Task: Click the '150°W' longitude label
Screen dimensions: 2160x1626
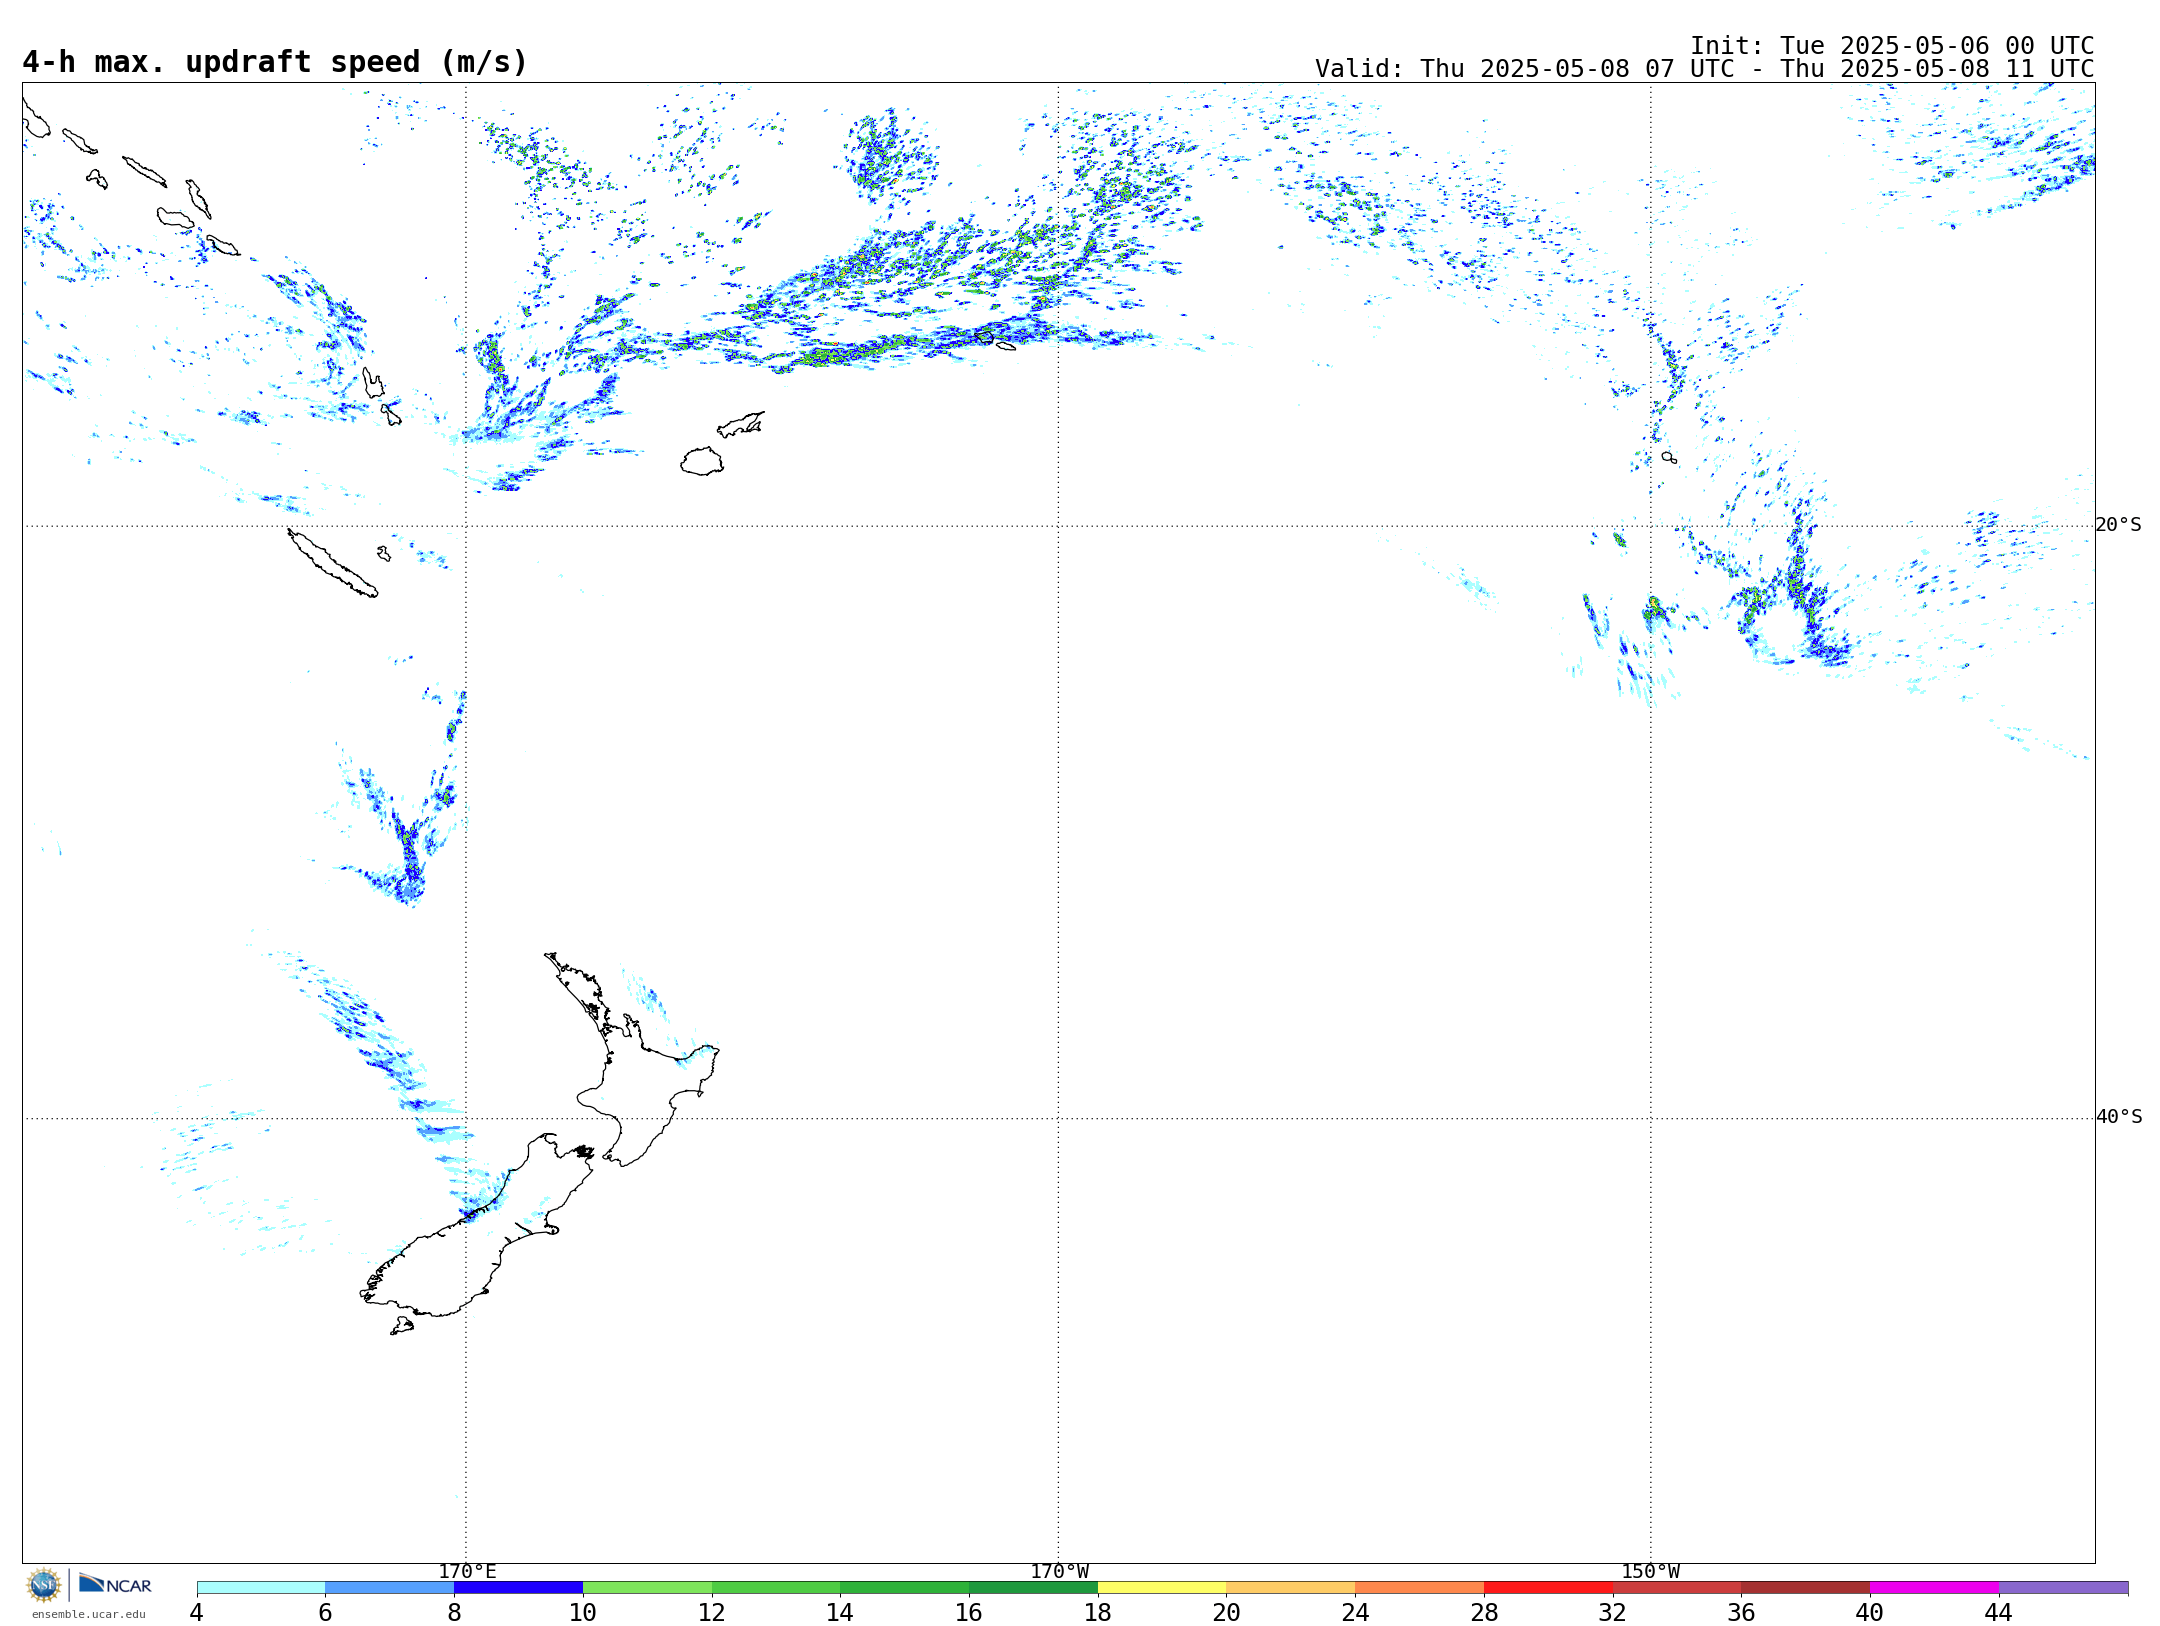Action: click(x=1651, y=1572)
